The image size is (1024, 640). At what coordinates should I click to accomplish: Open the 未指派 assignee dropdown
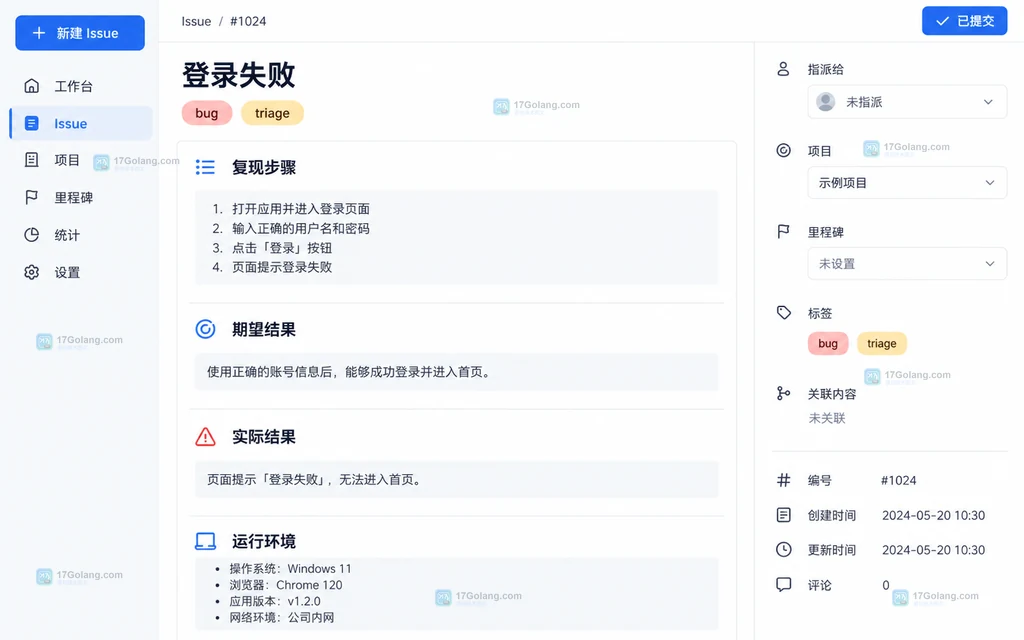[x=907, y=102]
